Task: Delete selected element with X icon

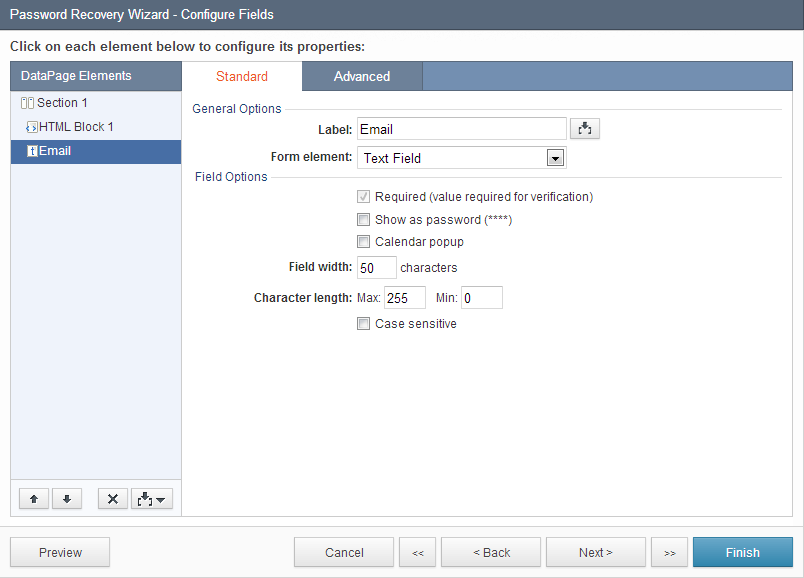Action: tap(113, 499)
